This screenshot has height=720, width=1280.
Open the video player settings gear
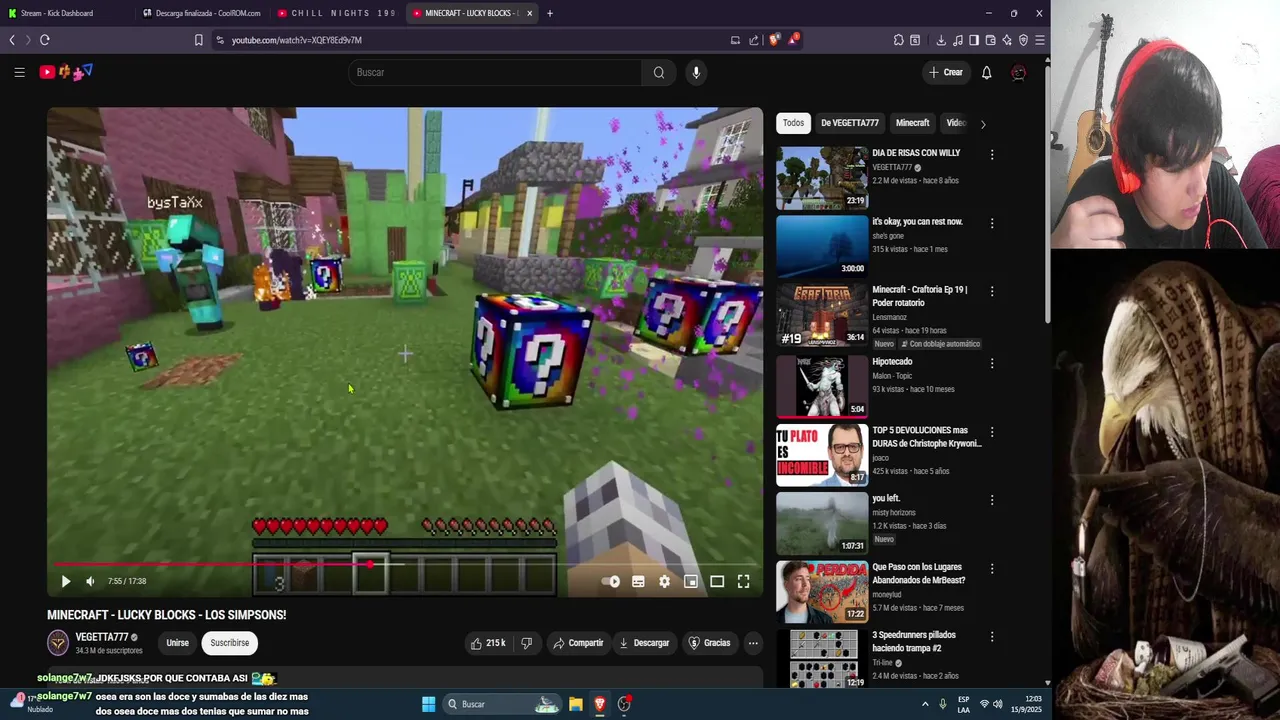tap(664, 581)
